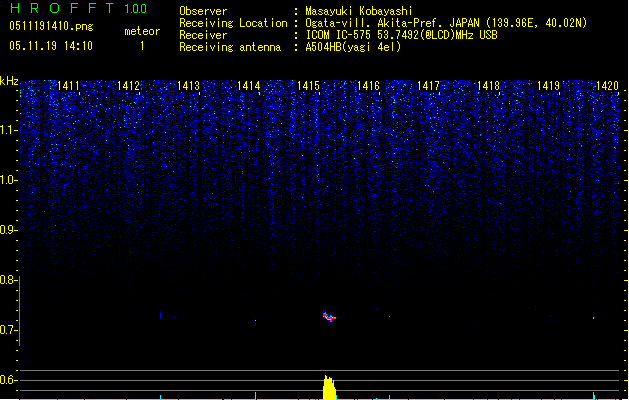Click the 1419 time axis label

pyautogui.click(x=548, y=86)
